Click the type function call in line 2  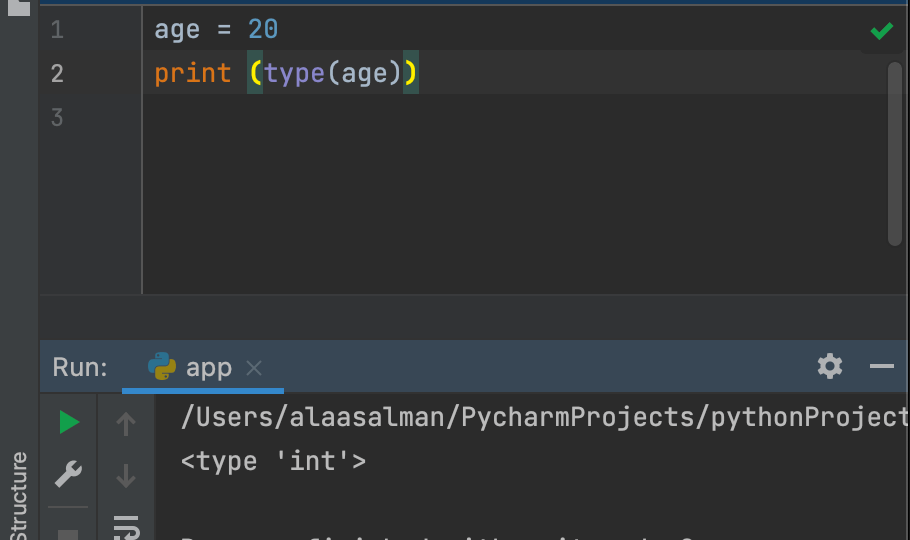pos(294,74)
